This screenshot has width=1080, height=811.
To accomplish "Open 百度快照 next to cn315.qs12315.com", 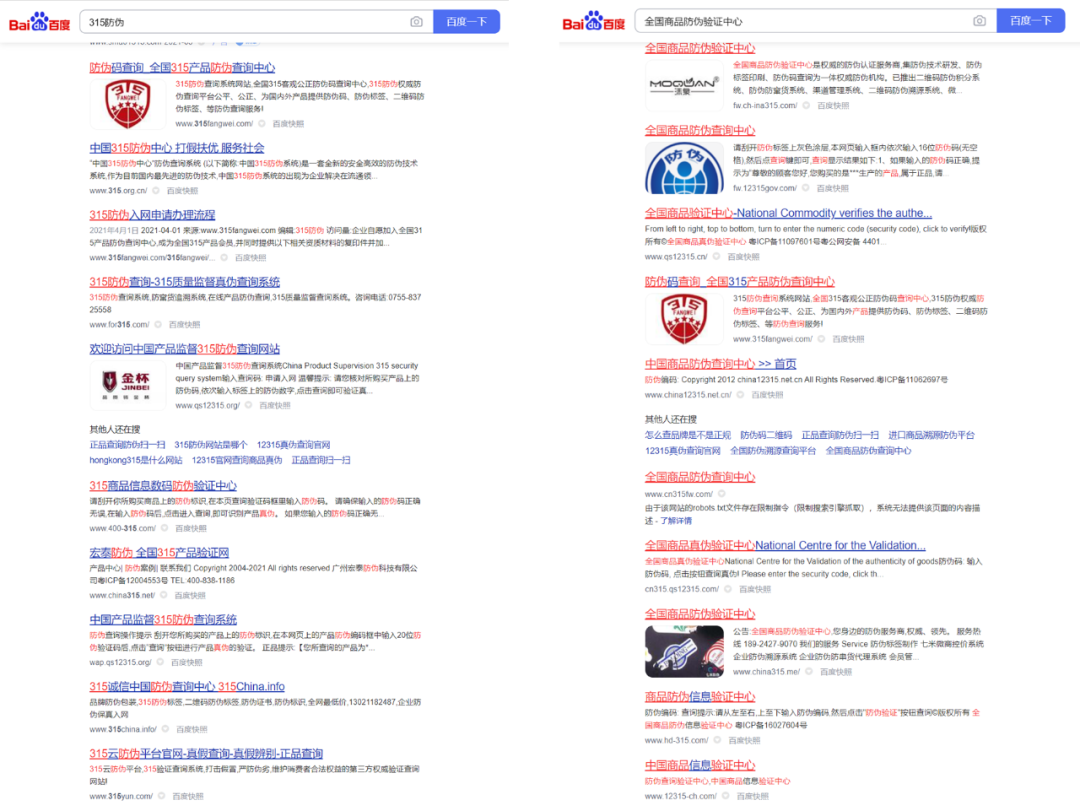I will click(x=755, y=589).
